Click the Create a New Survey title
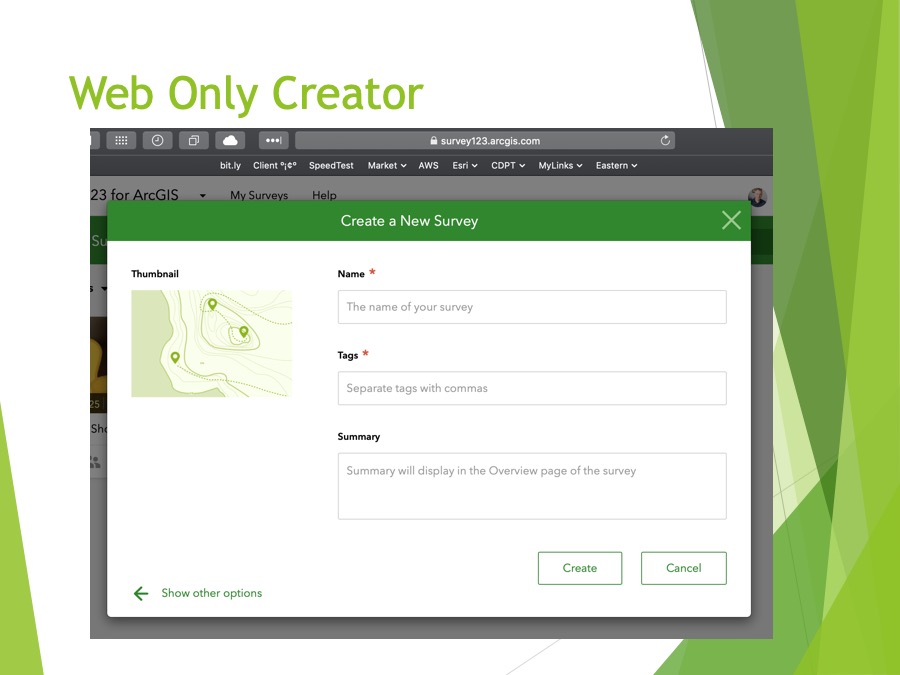900x675 pixels. click(409, 221)
